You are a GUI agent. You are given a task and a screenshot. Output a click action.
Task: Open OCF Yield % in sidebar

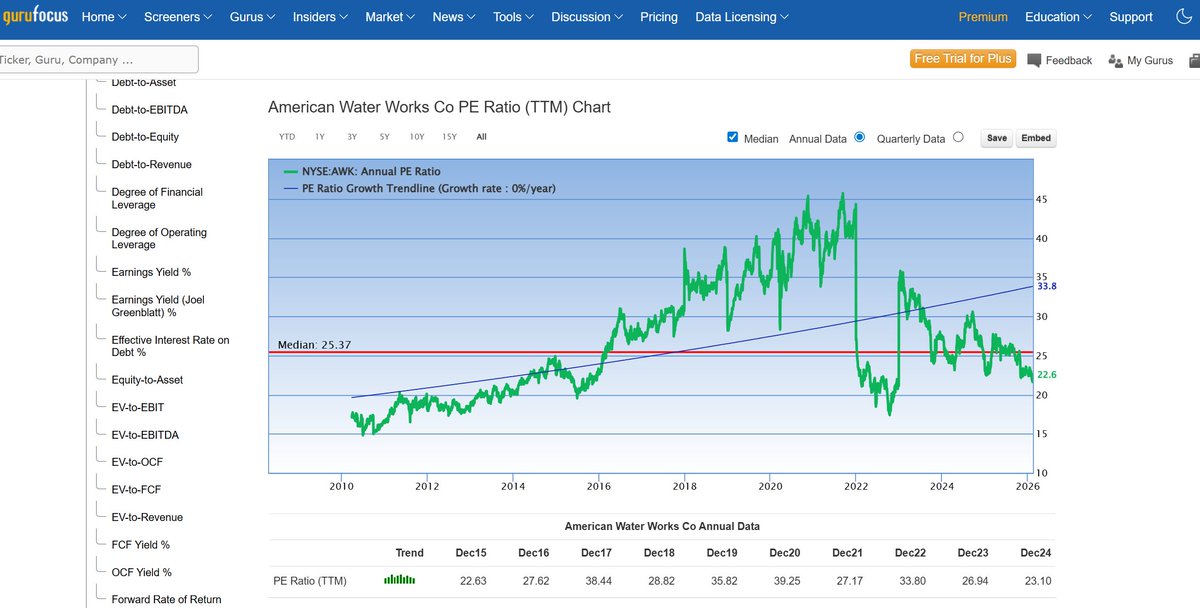(141, 572)
